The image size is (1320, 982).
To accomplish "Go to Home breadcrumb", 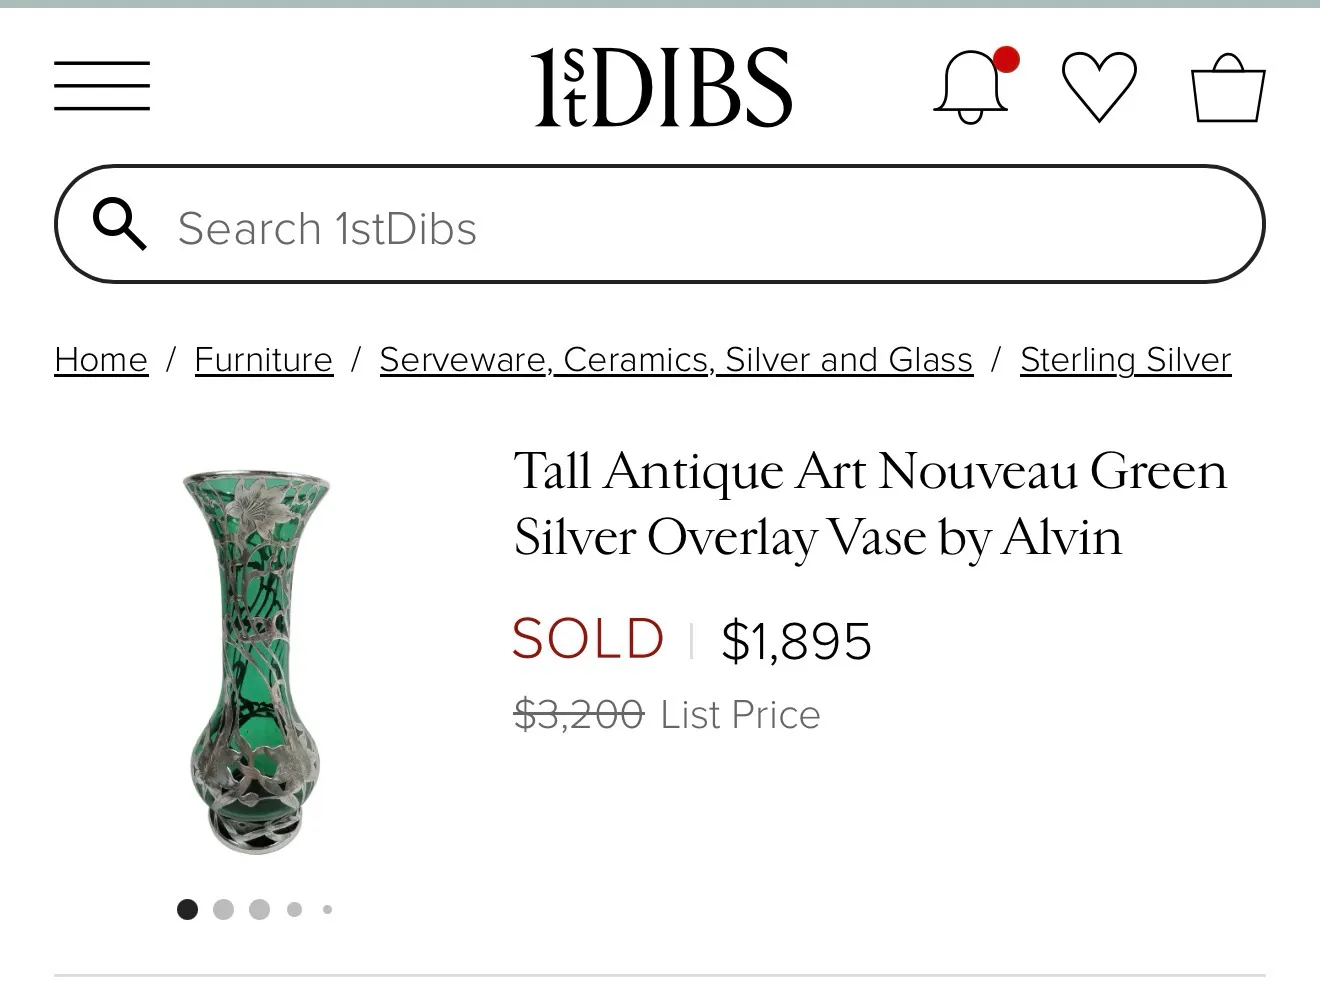I will (101, 360).
